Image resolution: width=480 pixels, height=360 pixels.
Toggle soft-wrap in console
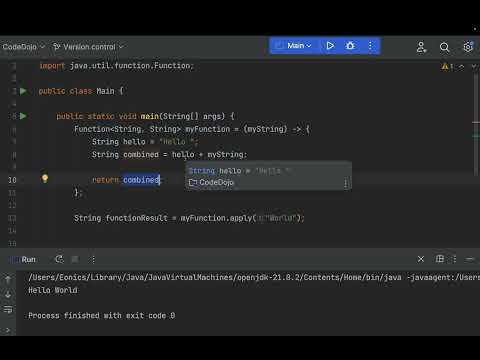(x=8, y=310)
